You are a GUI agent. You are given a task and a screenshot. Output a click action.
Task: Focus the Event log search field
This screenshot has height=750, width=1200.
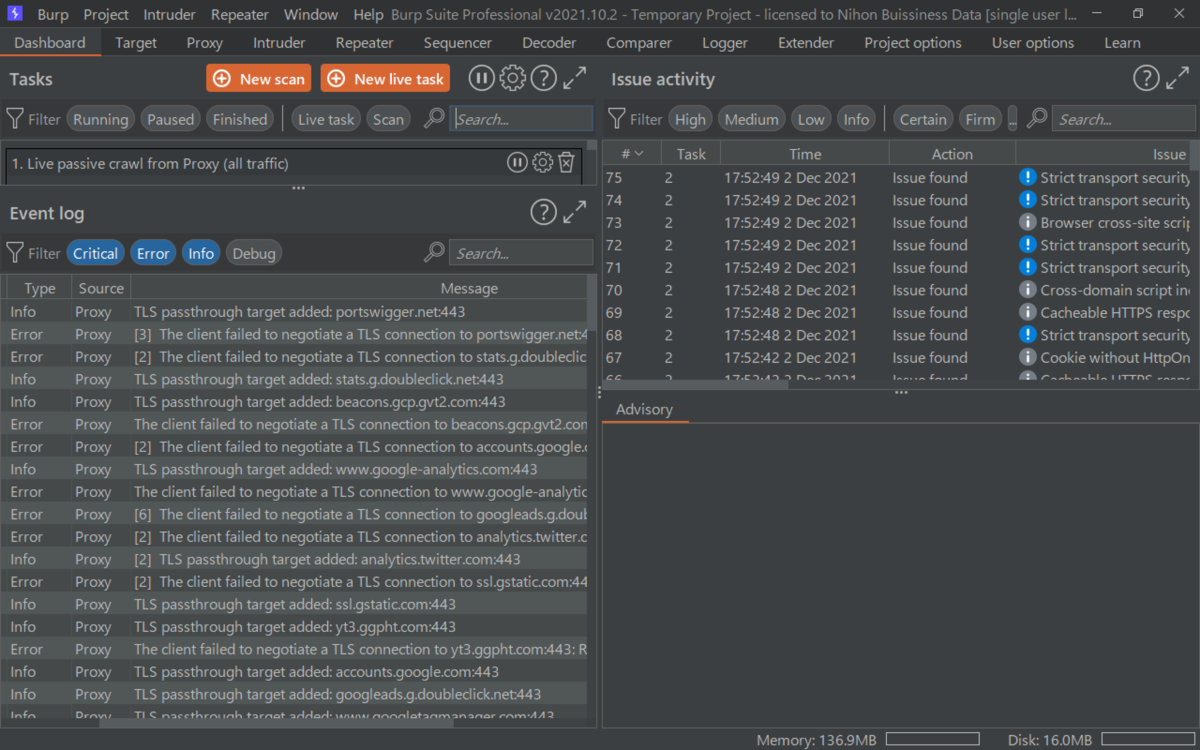click(521, 253)
